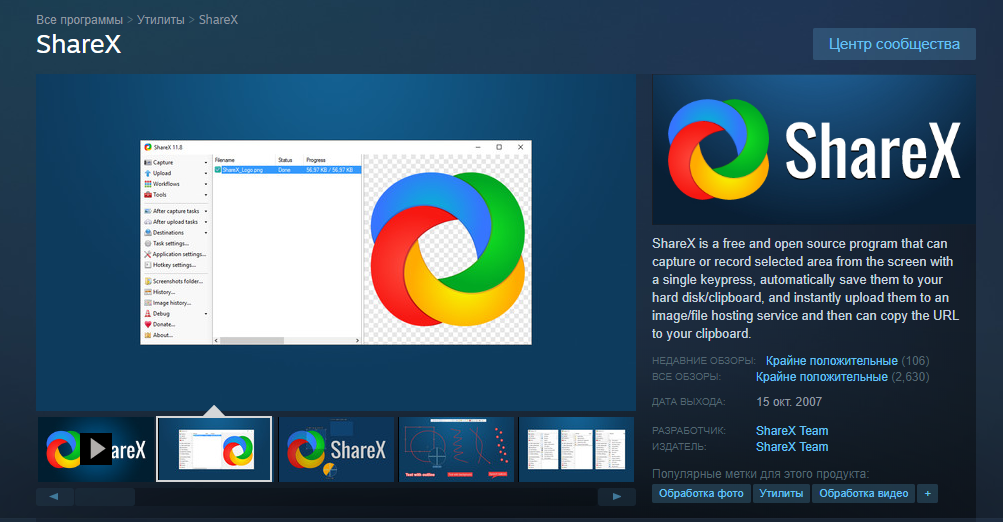Click the thumbnail strip scrollbar handle
The image size is (1003, 522).
tap(104, 496)
